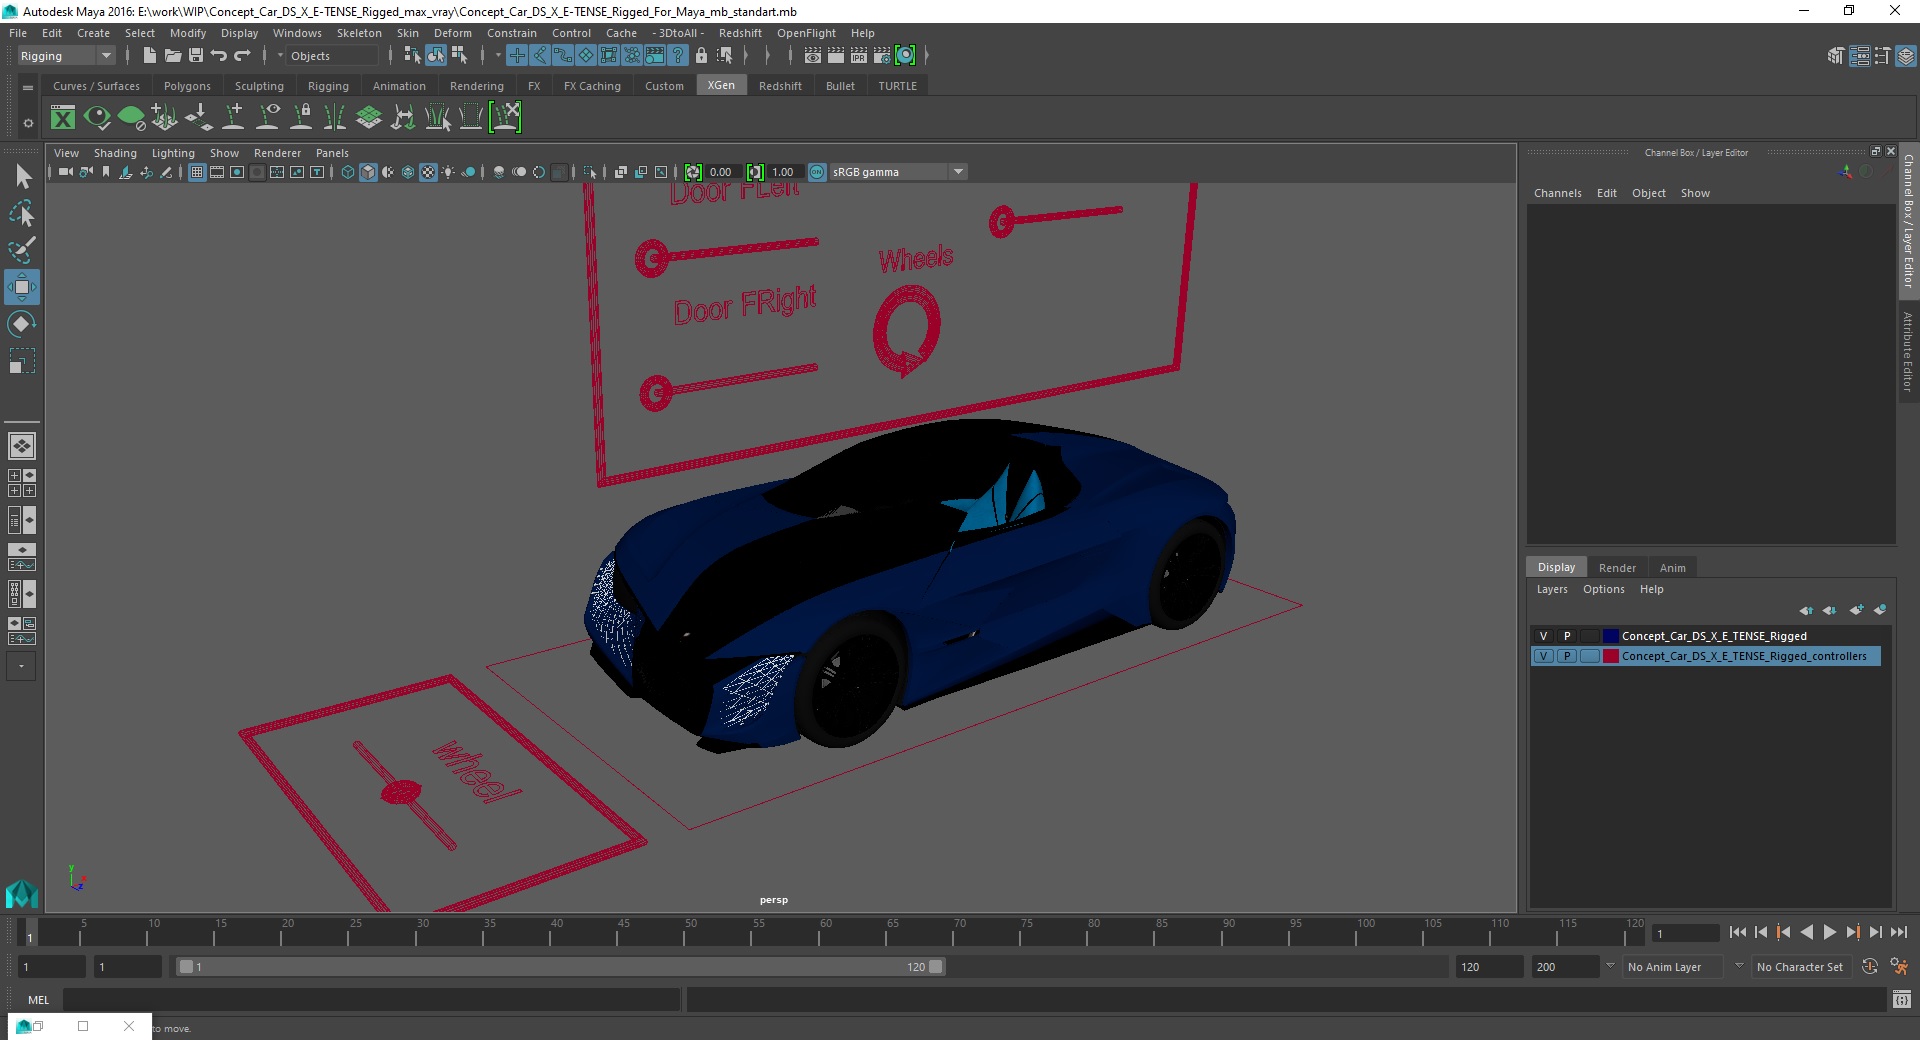1920x1040 pixels.
Task: Select the Select Tool arrow
Action: click(22, 177)
